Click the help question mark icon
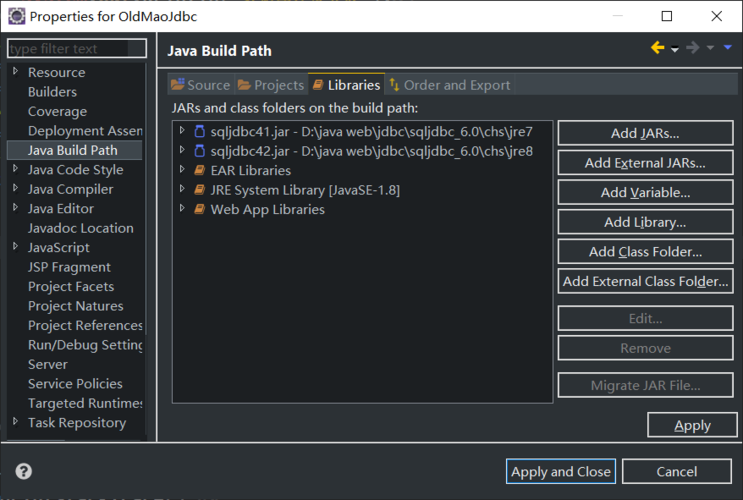The image size is (743, 500). [x=24, y=471]
